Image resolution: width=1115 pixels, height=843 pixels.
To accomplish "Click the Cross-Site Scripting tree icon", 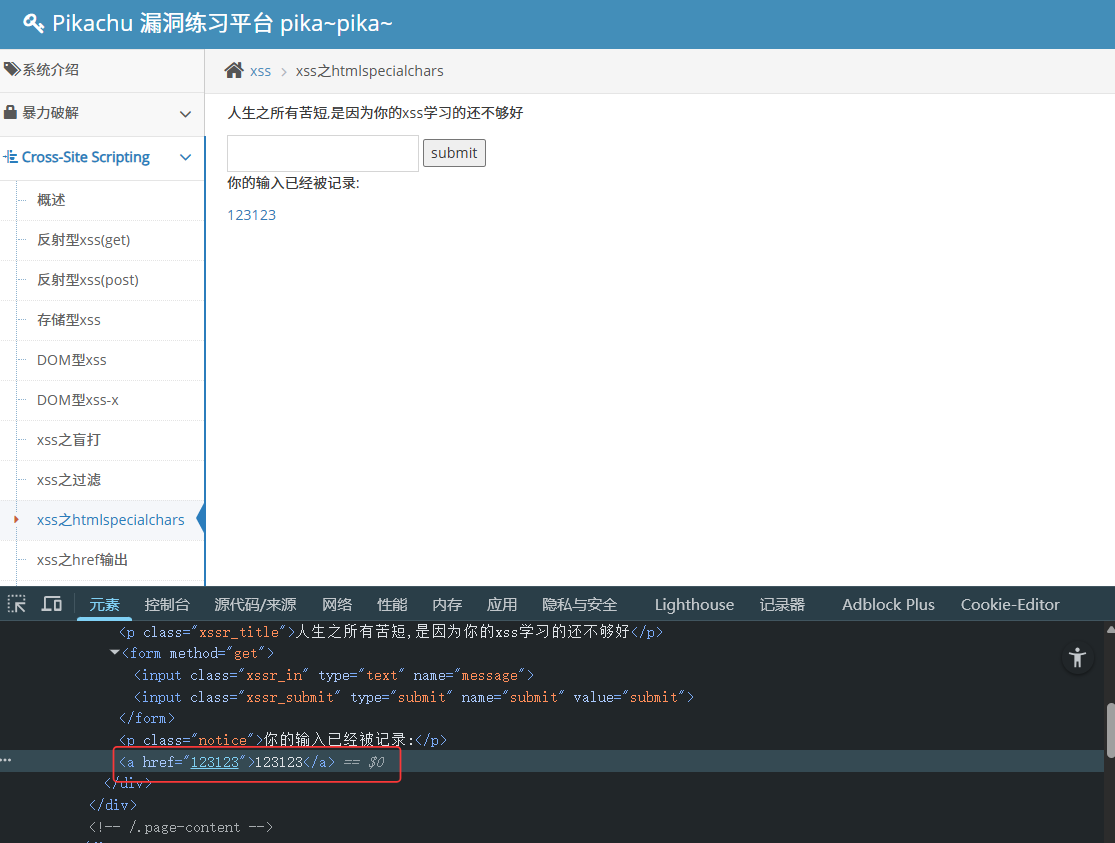I will [11, 157].
